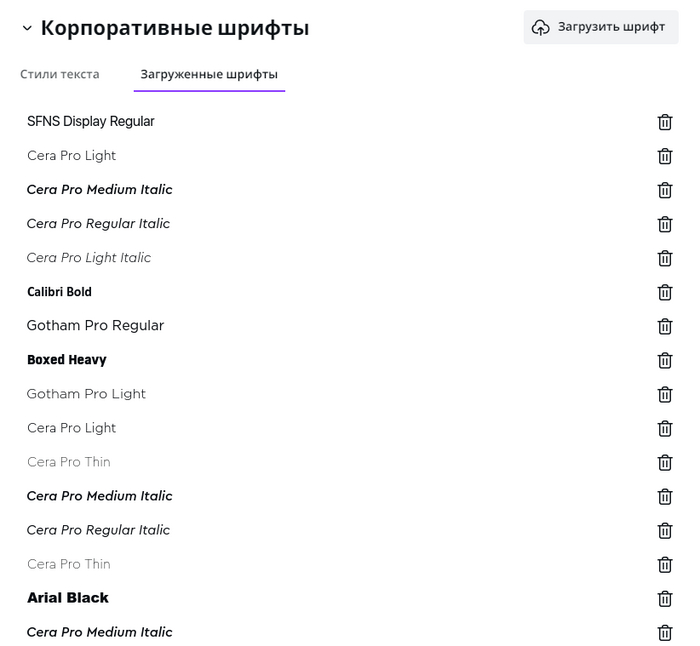Screen dimensions: 700x646
Task: Open the Загруженные шрифты tab
Action: 209,74
